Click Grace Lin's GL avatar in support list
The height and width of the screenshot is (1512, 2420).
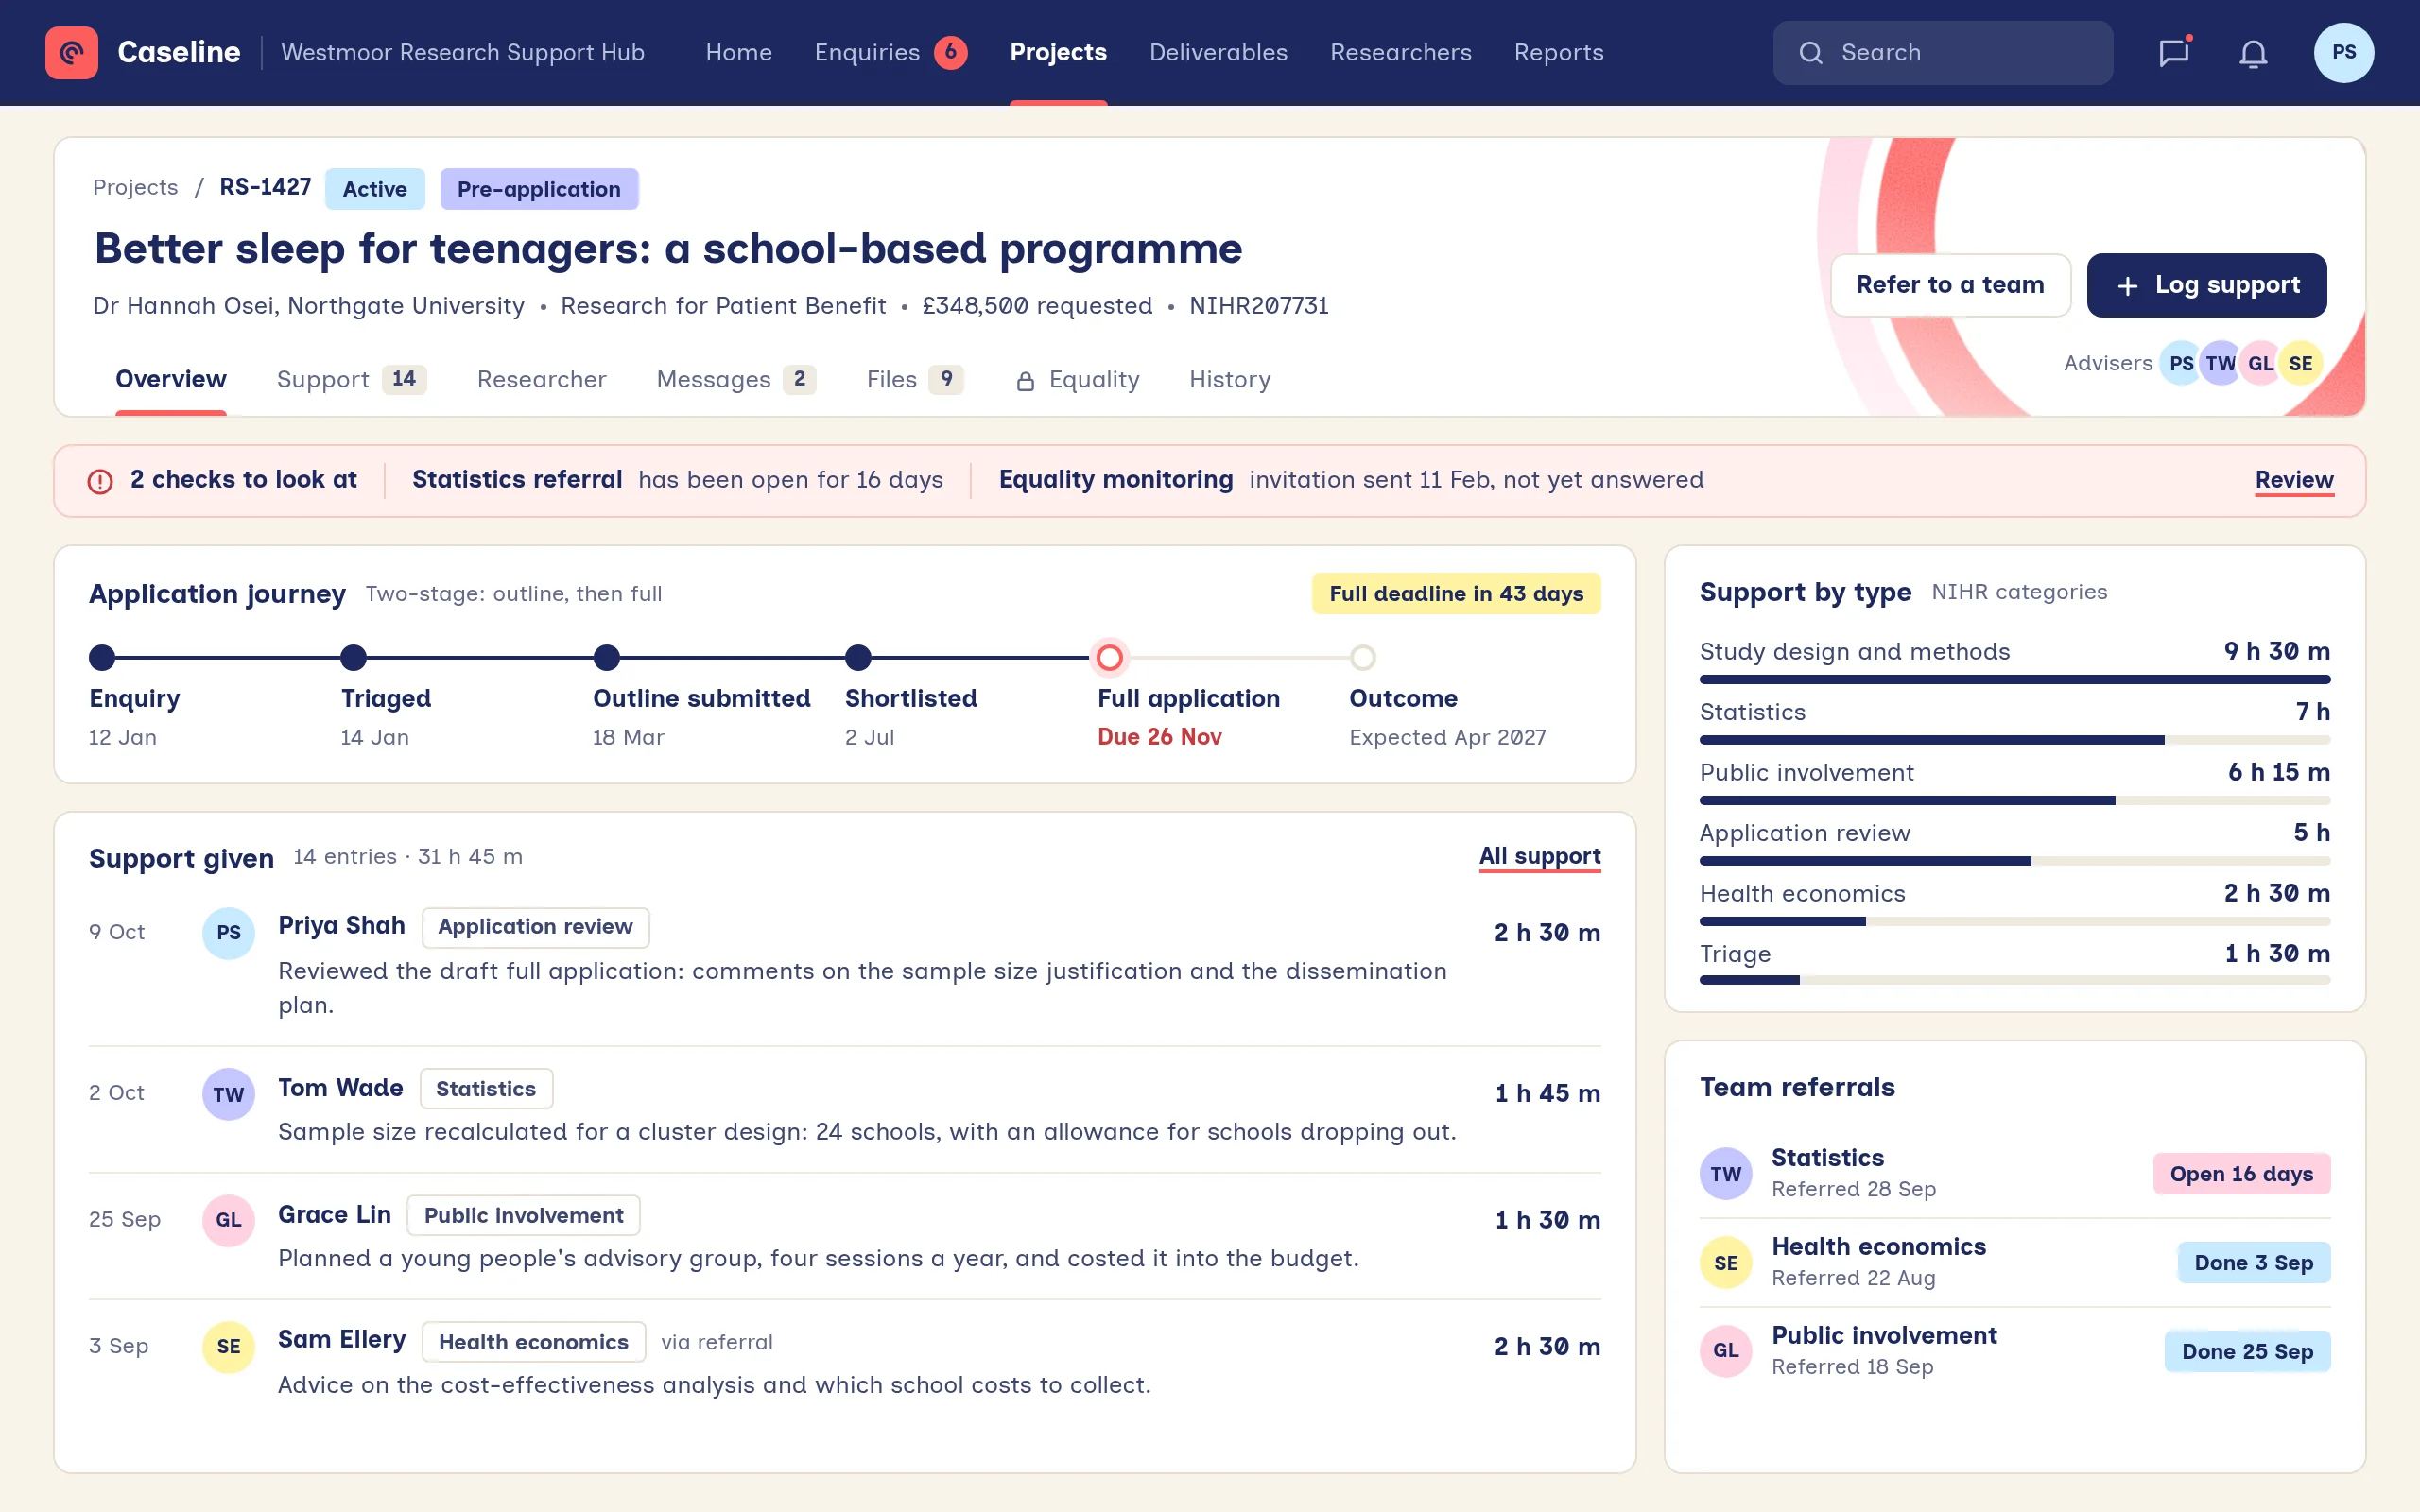(228, 1220)
